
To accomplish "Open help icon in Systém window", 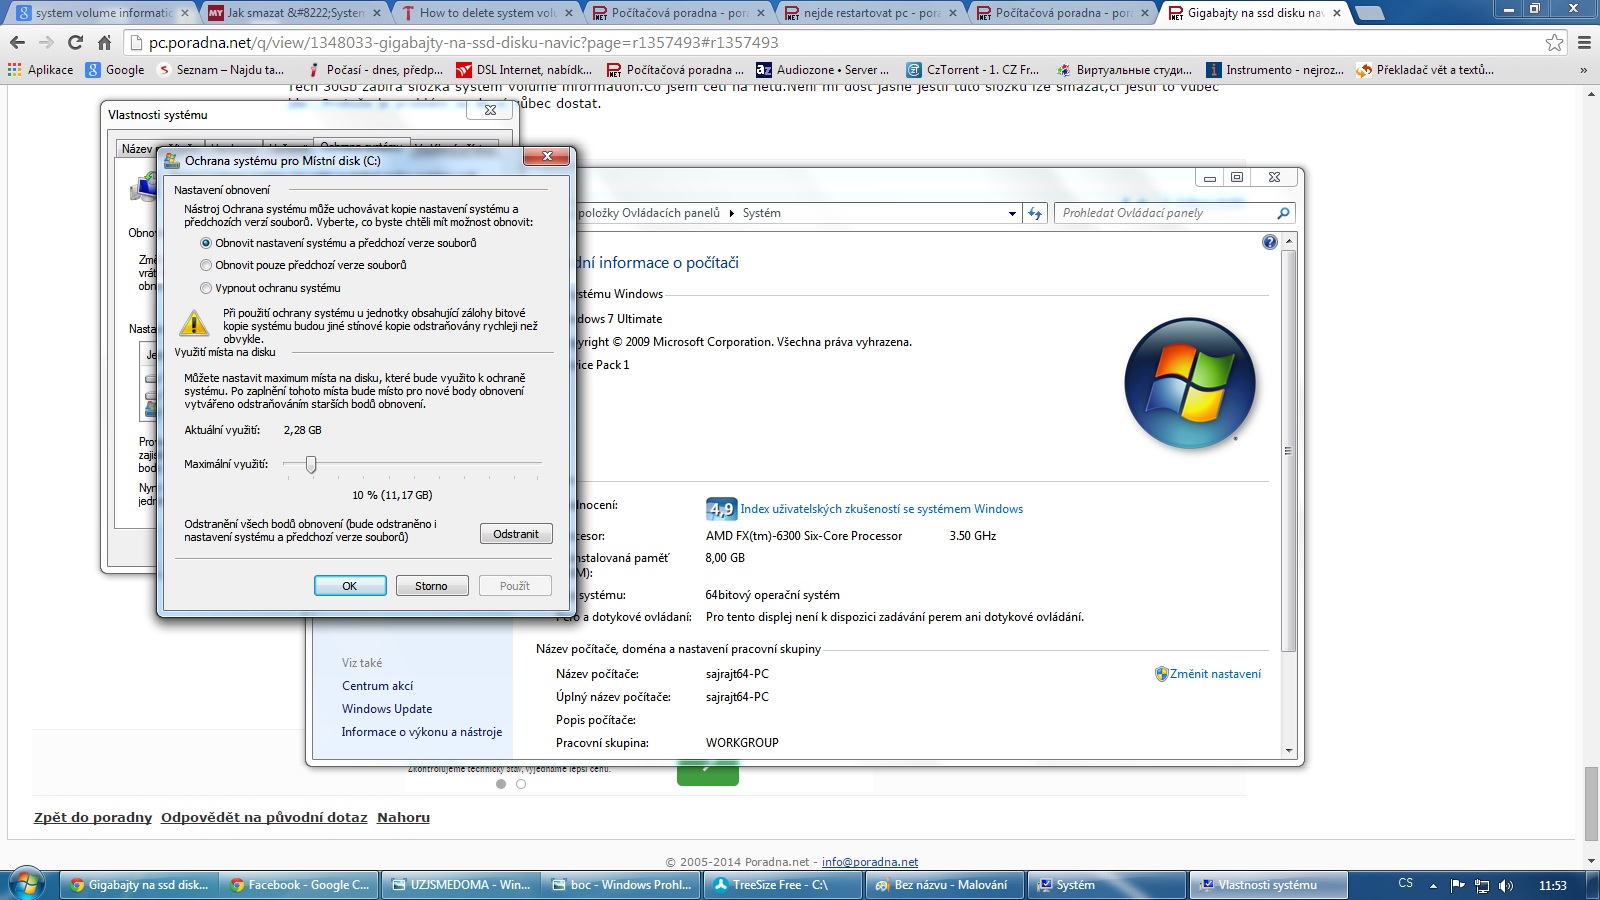I will point(1269,242).
